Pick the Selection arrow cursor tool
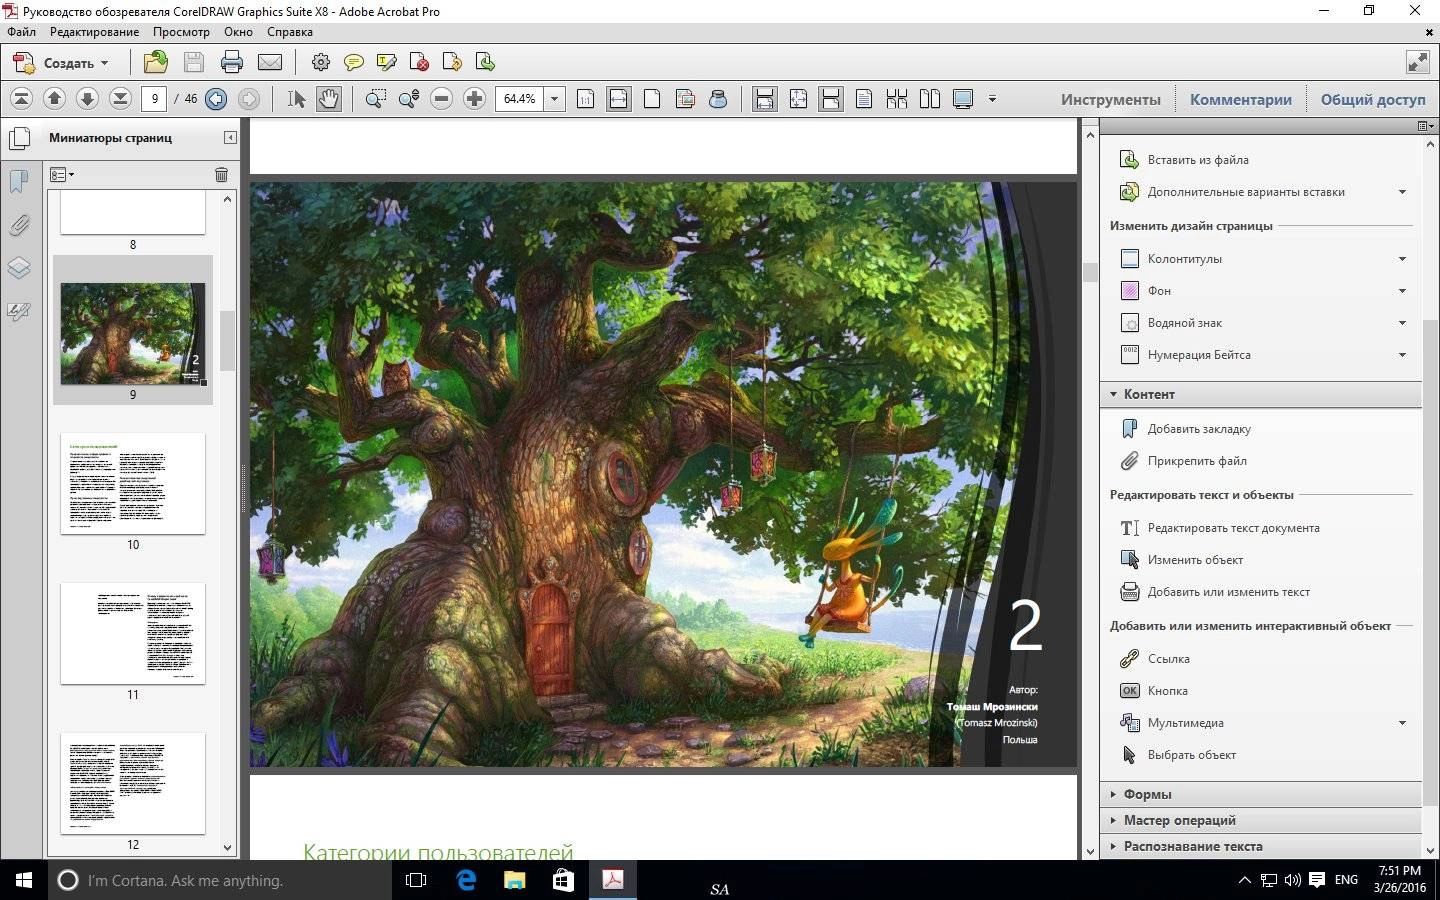Screen dimensions: 1440x900 click(297, 98)
